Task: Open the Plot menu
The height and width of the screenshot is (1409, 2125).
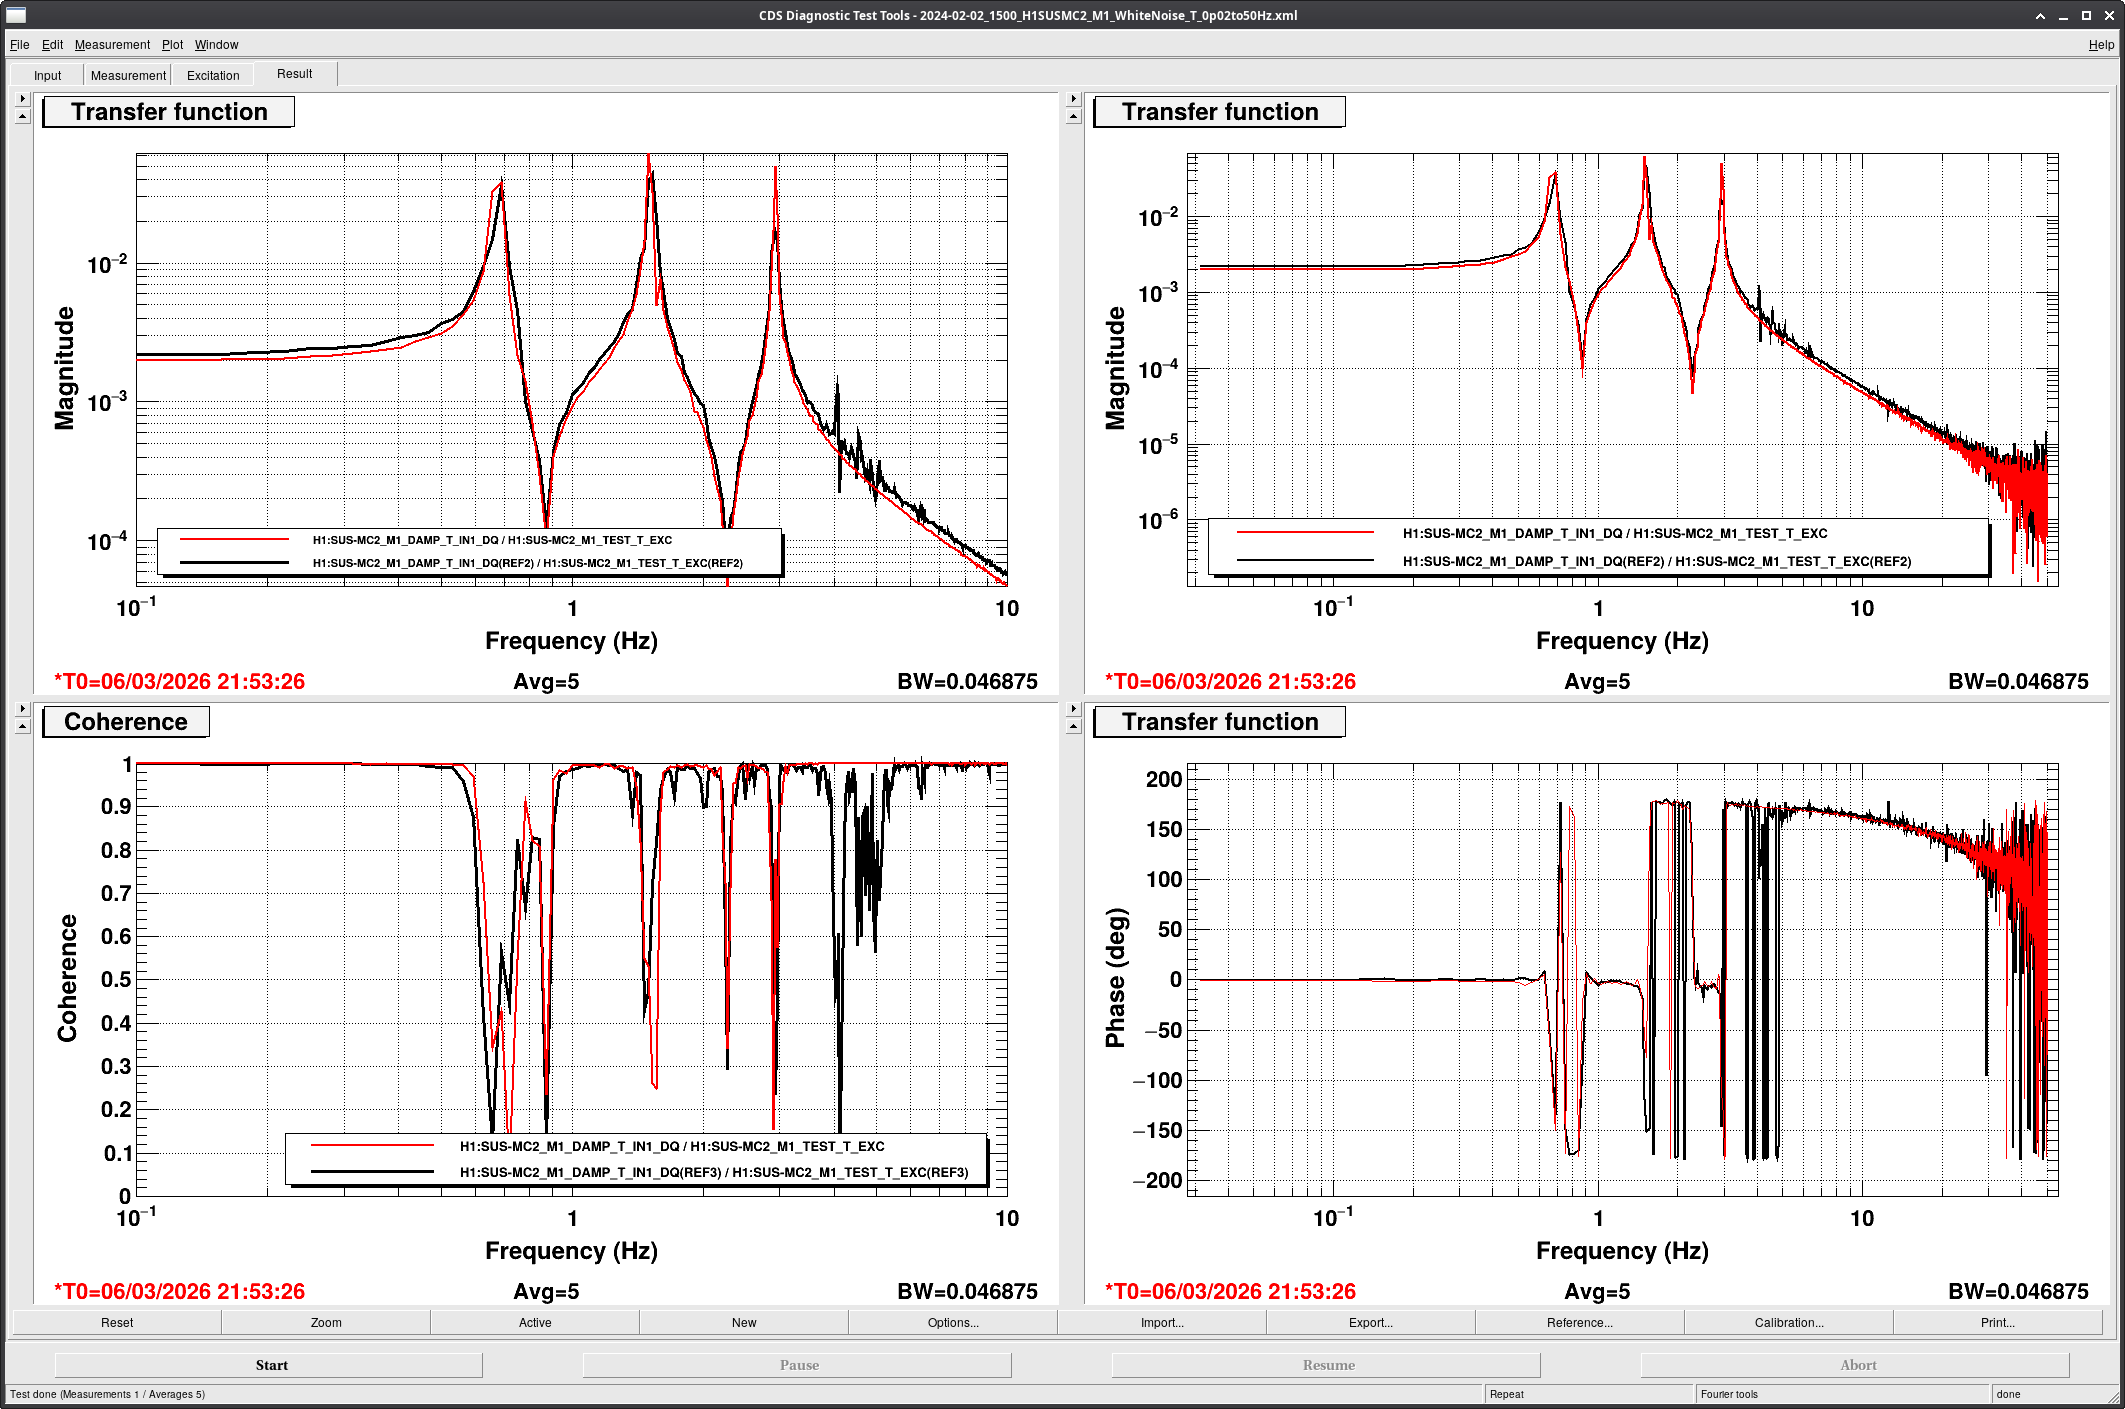Action: pos(172,45)
